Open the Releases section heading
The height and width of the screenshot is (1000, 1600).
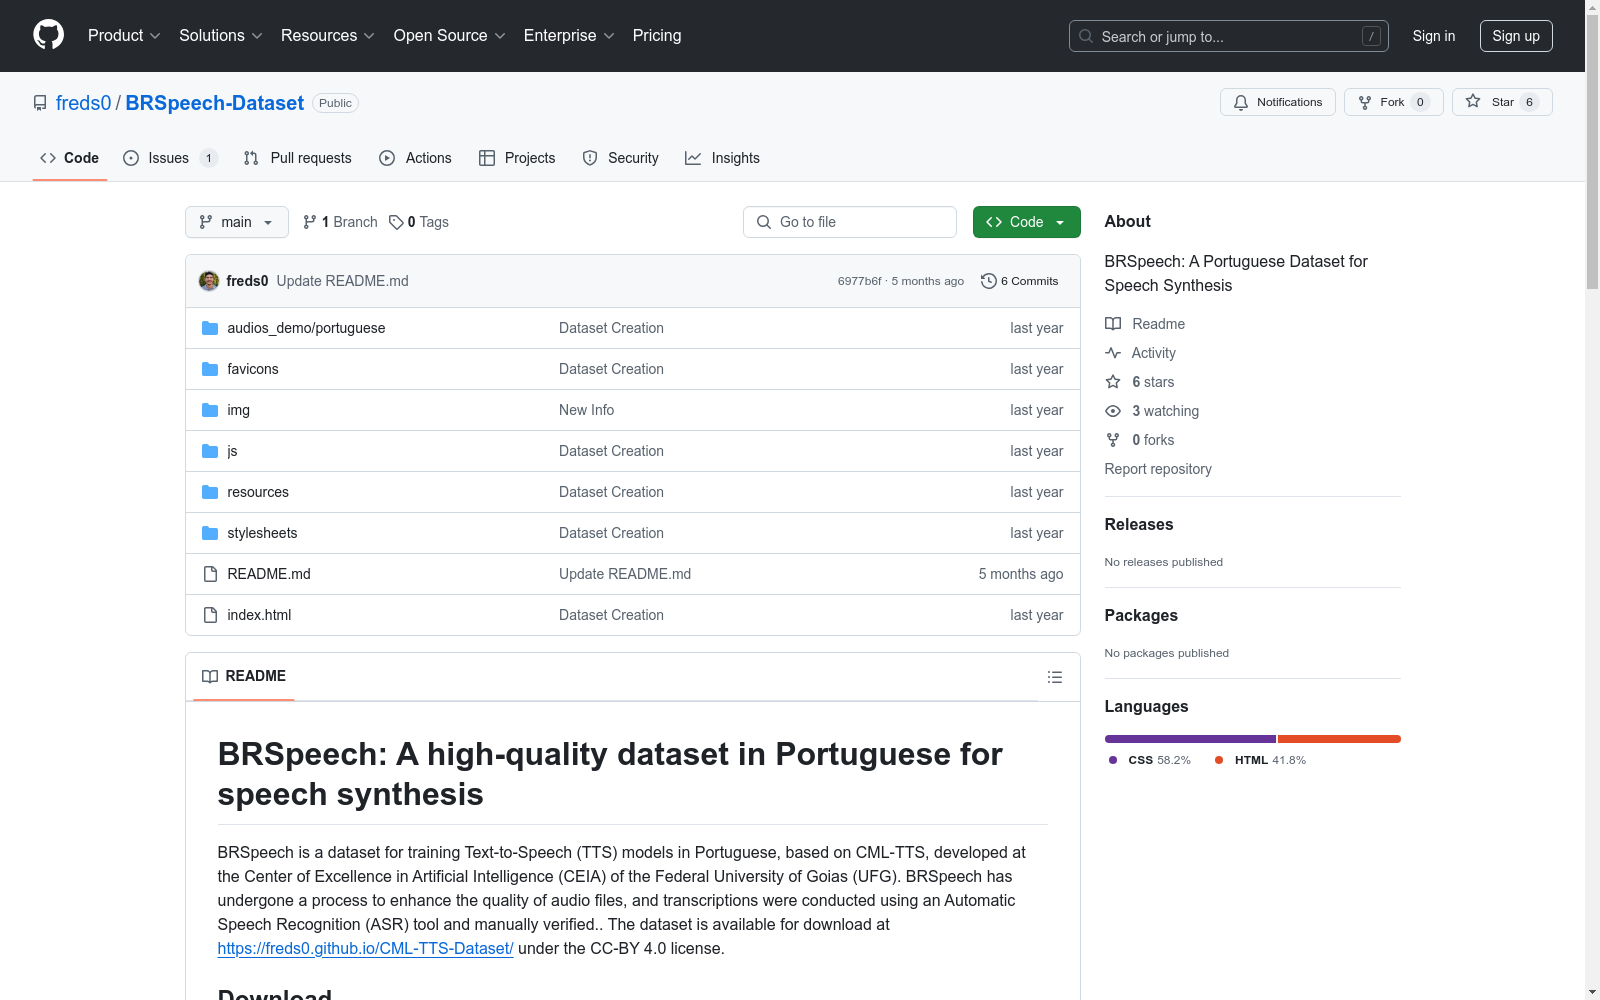(1139, 524)
